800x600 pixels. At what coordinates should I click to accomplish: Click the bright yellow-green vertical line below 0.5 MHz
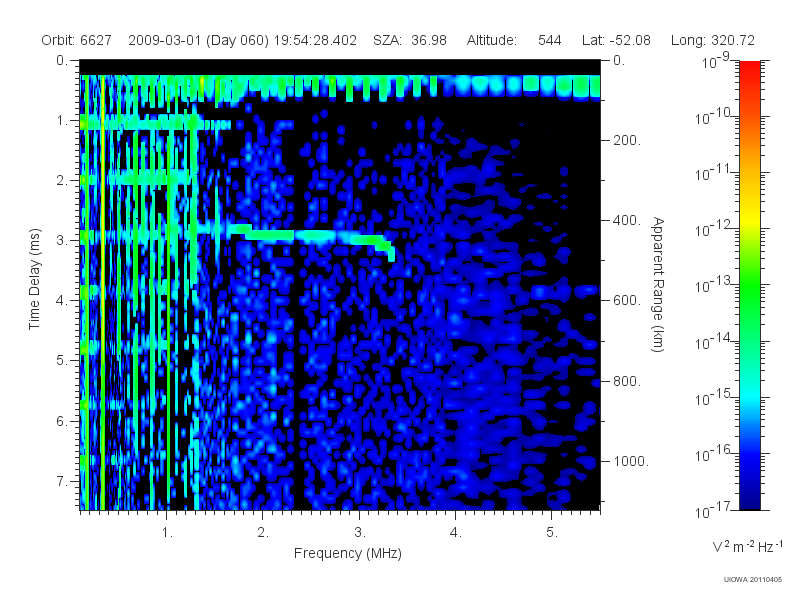coord(103,291)
